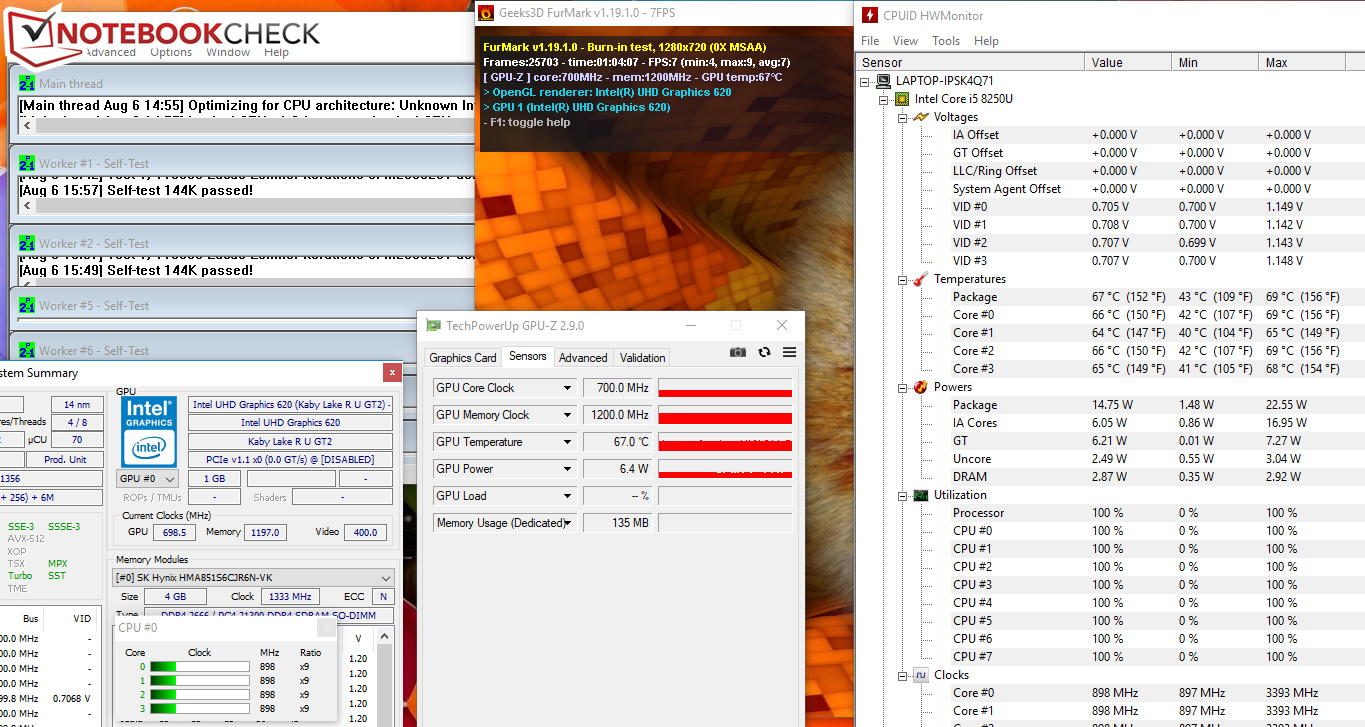Click the GPU clock field showing 698.5
1365x727 pixels.
click(173, 533)
